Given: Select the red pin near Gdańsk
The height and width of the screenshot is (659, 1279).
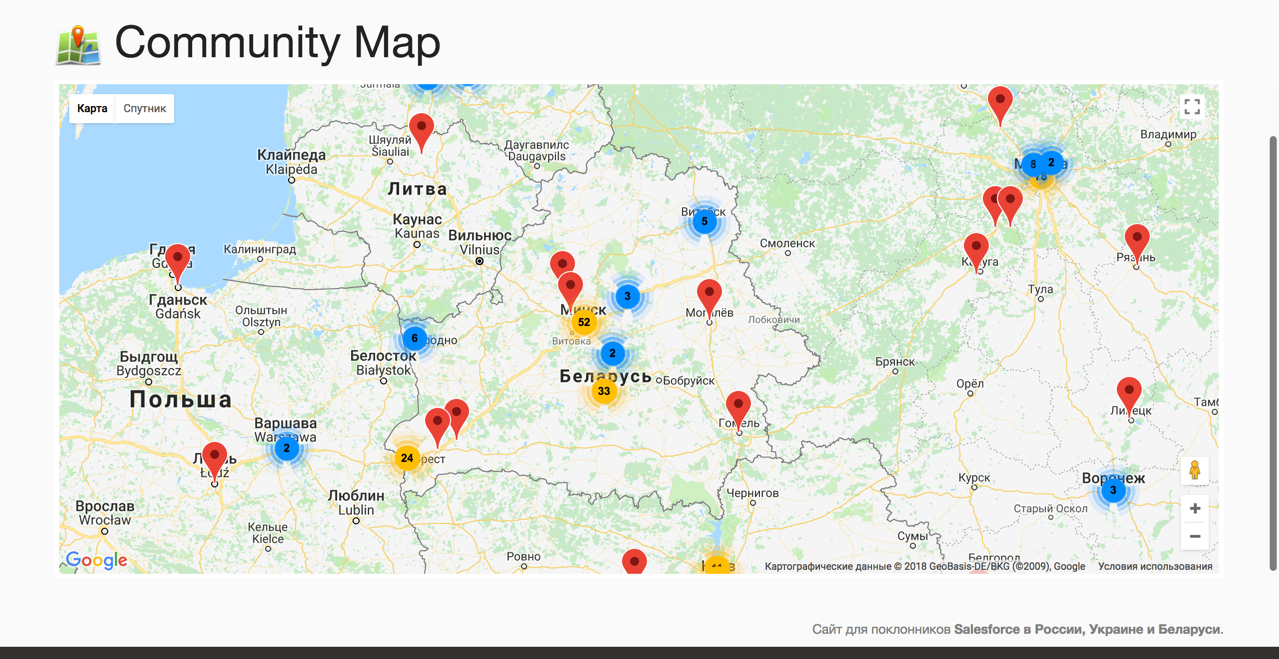Looking at the screenshot, I should pos(178,261).
